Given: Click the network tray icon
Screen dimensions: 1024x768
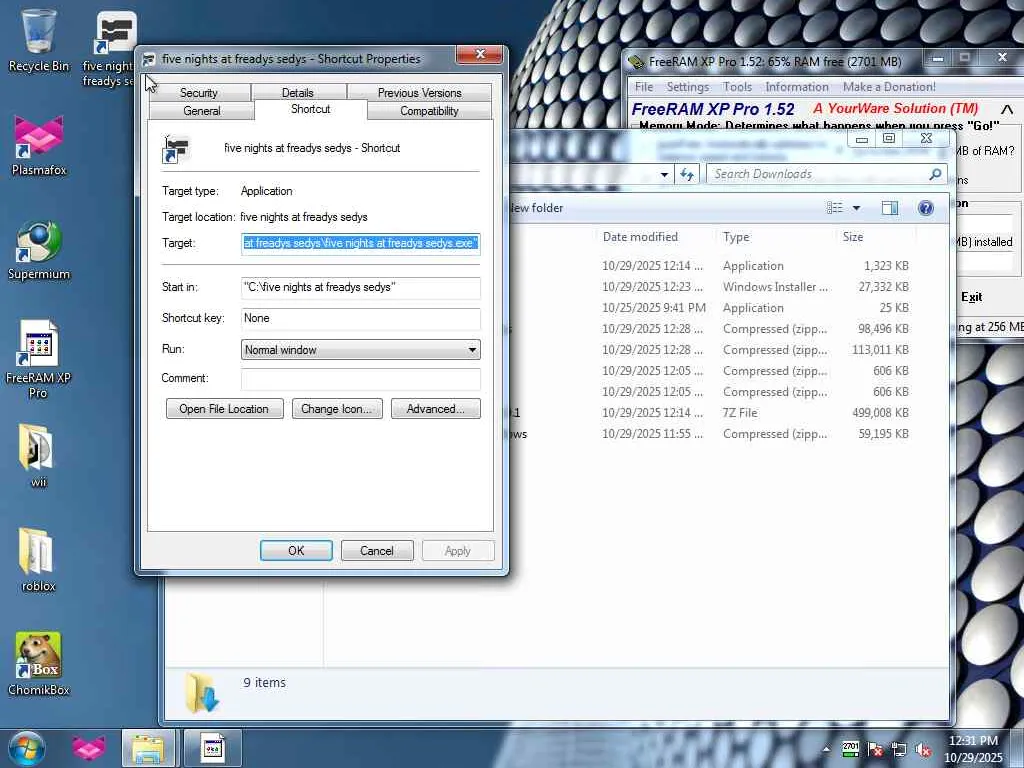Looking at the screenshot, I should click(x=899, y=749).
